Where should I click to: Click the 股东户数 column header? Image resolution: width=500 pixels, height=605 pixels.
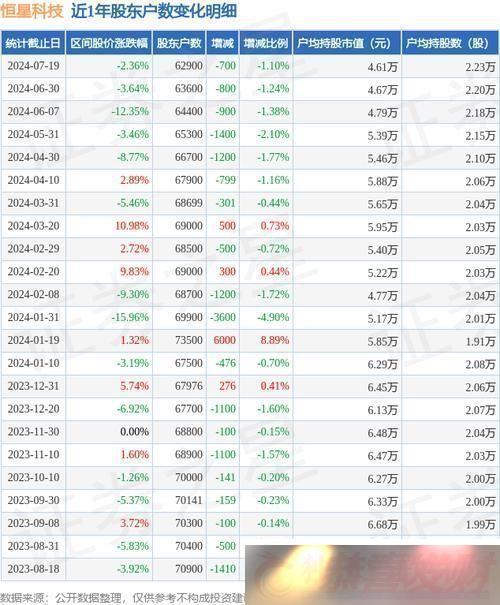click(179, 43)
